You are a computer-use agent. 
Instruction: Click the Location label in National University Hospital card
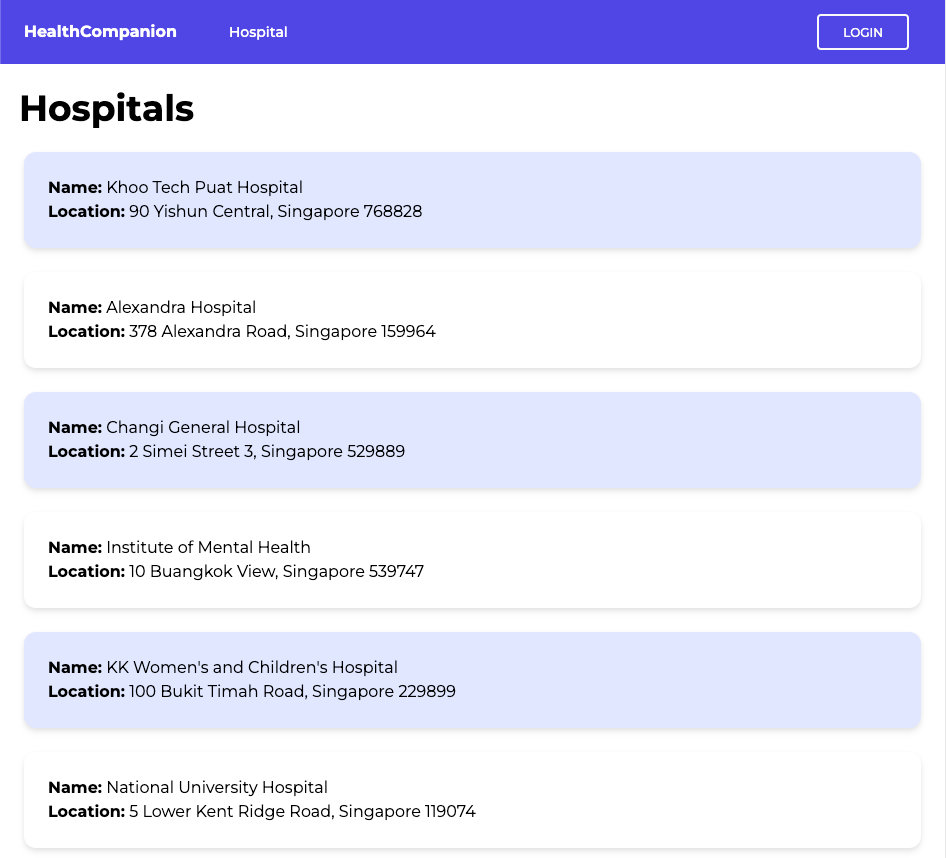86,812
